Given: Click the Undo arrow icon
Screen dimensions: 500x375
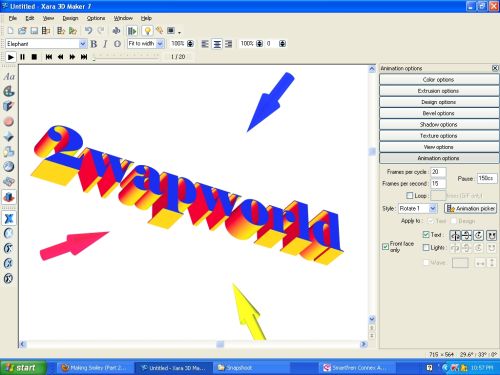Looking at the screenshot, I should [88, 31].
